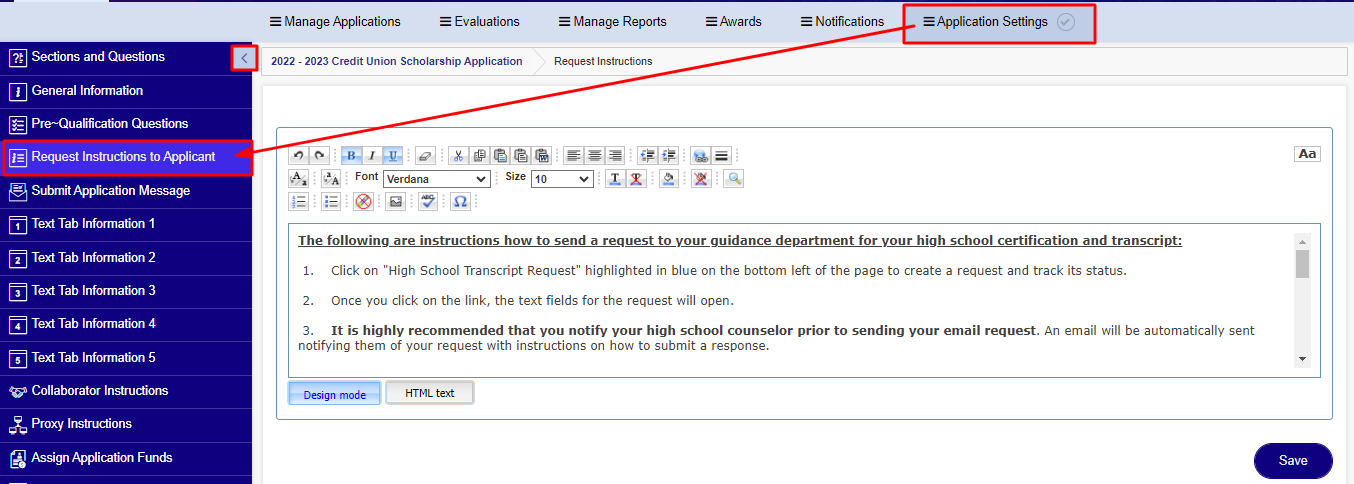Open Submit Application Message
The height and width of the screenshot is (484, 1354).
click(126, 191)
